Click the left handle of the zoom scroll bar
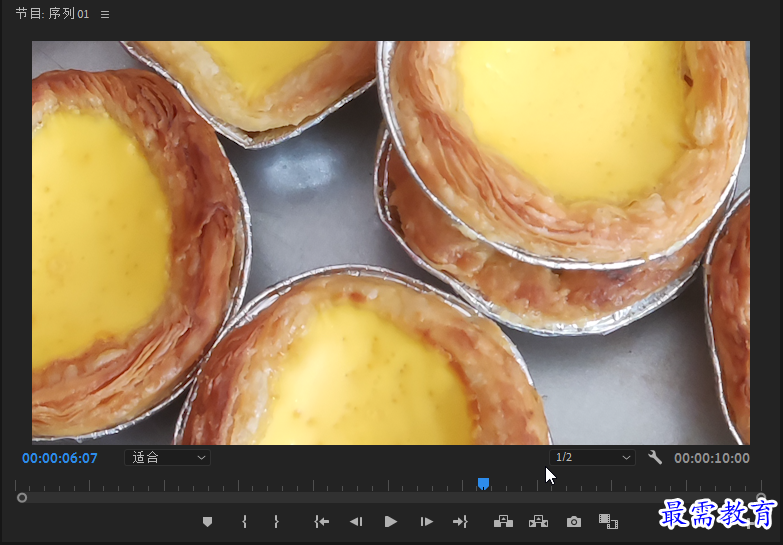 [21, 498]
